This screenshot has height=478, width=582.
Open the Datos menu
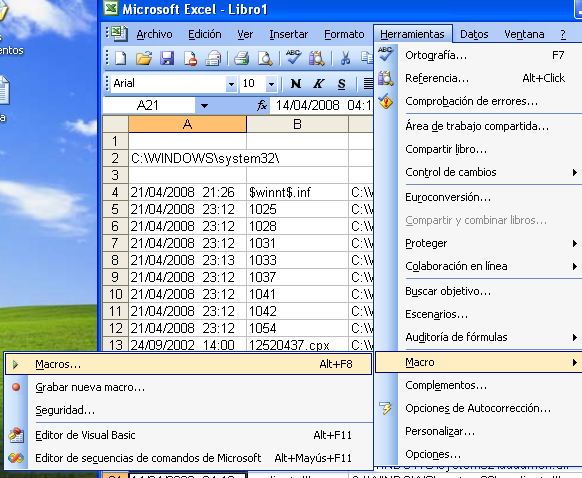coord(474,34)
